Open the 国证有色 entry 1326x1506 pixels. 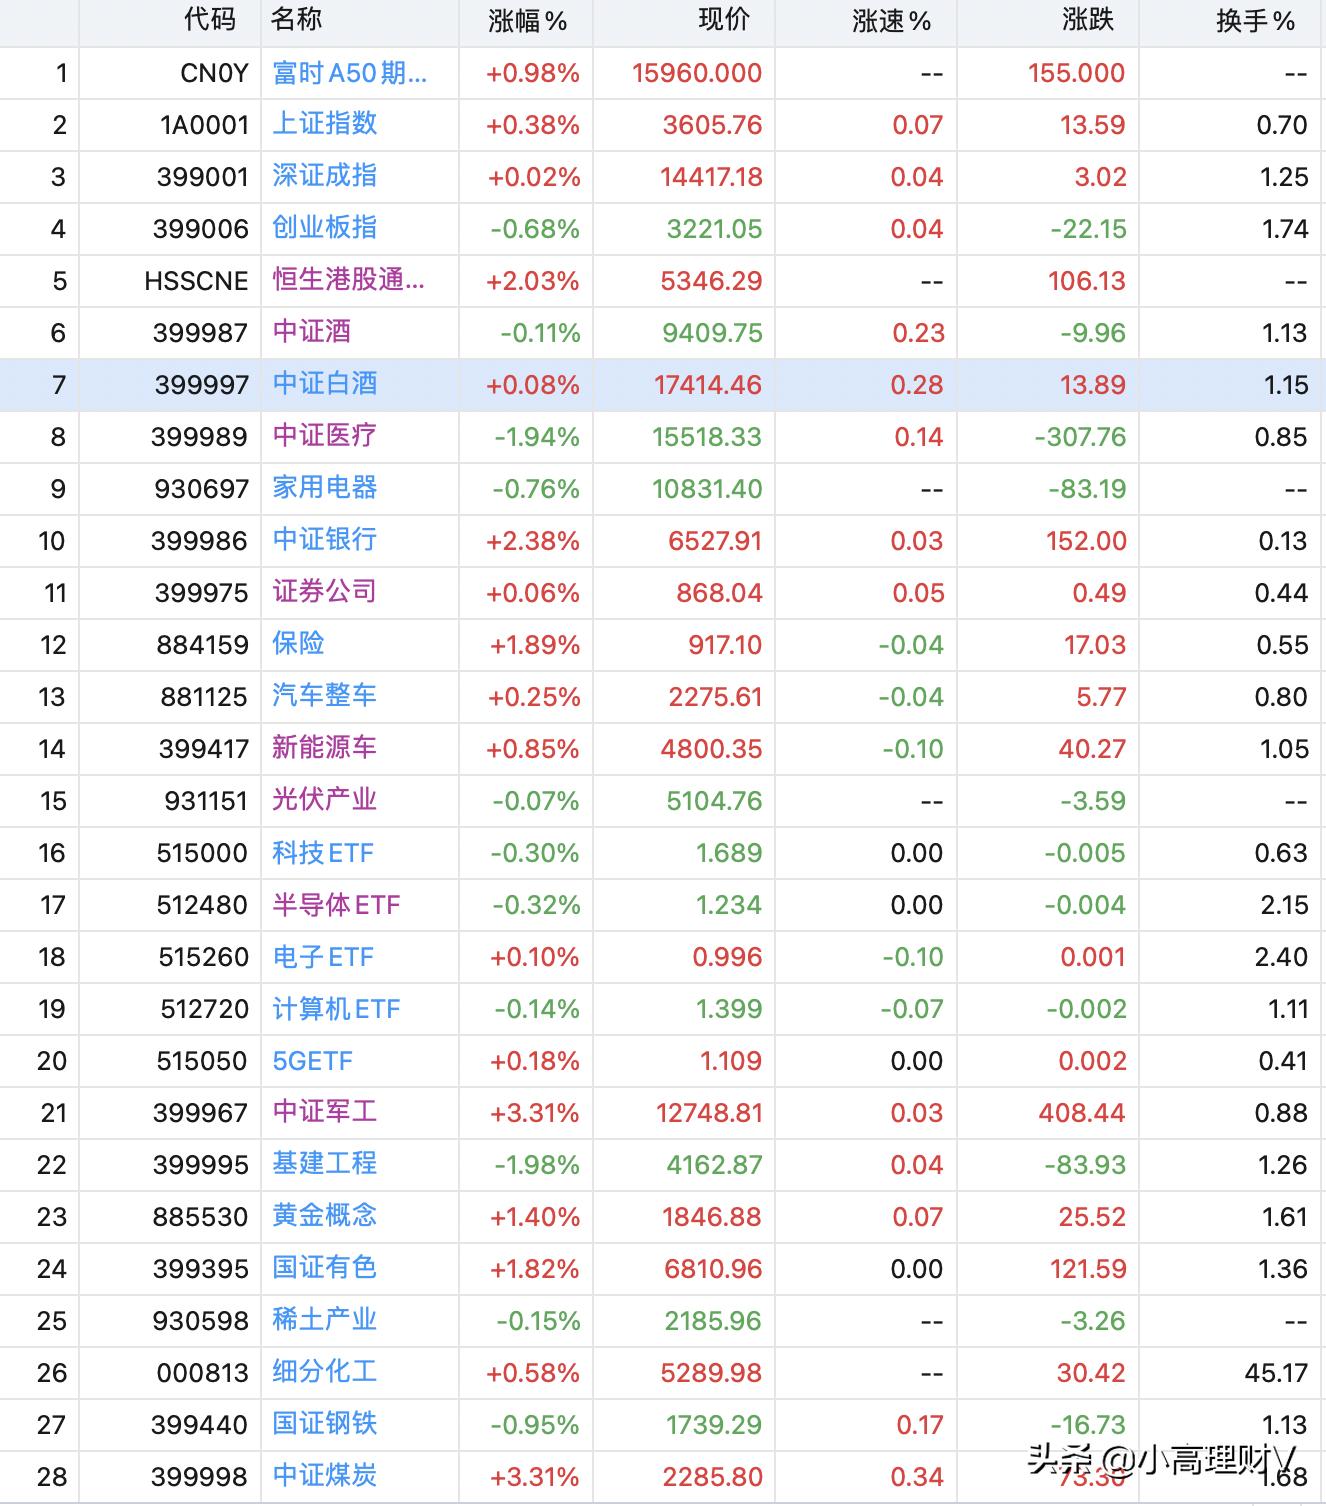[325, 1268]
